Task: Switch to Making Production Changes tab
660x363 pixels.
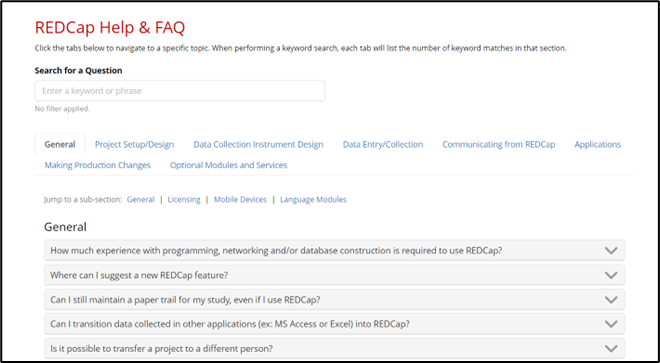Action: (x=97, y=165)
